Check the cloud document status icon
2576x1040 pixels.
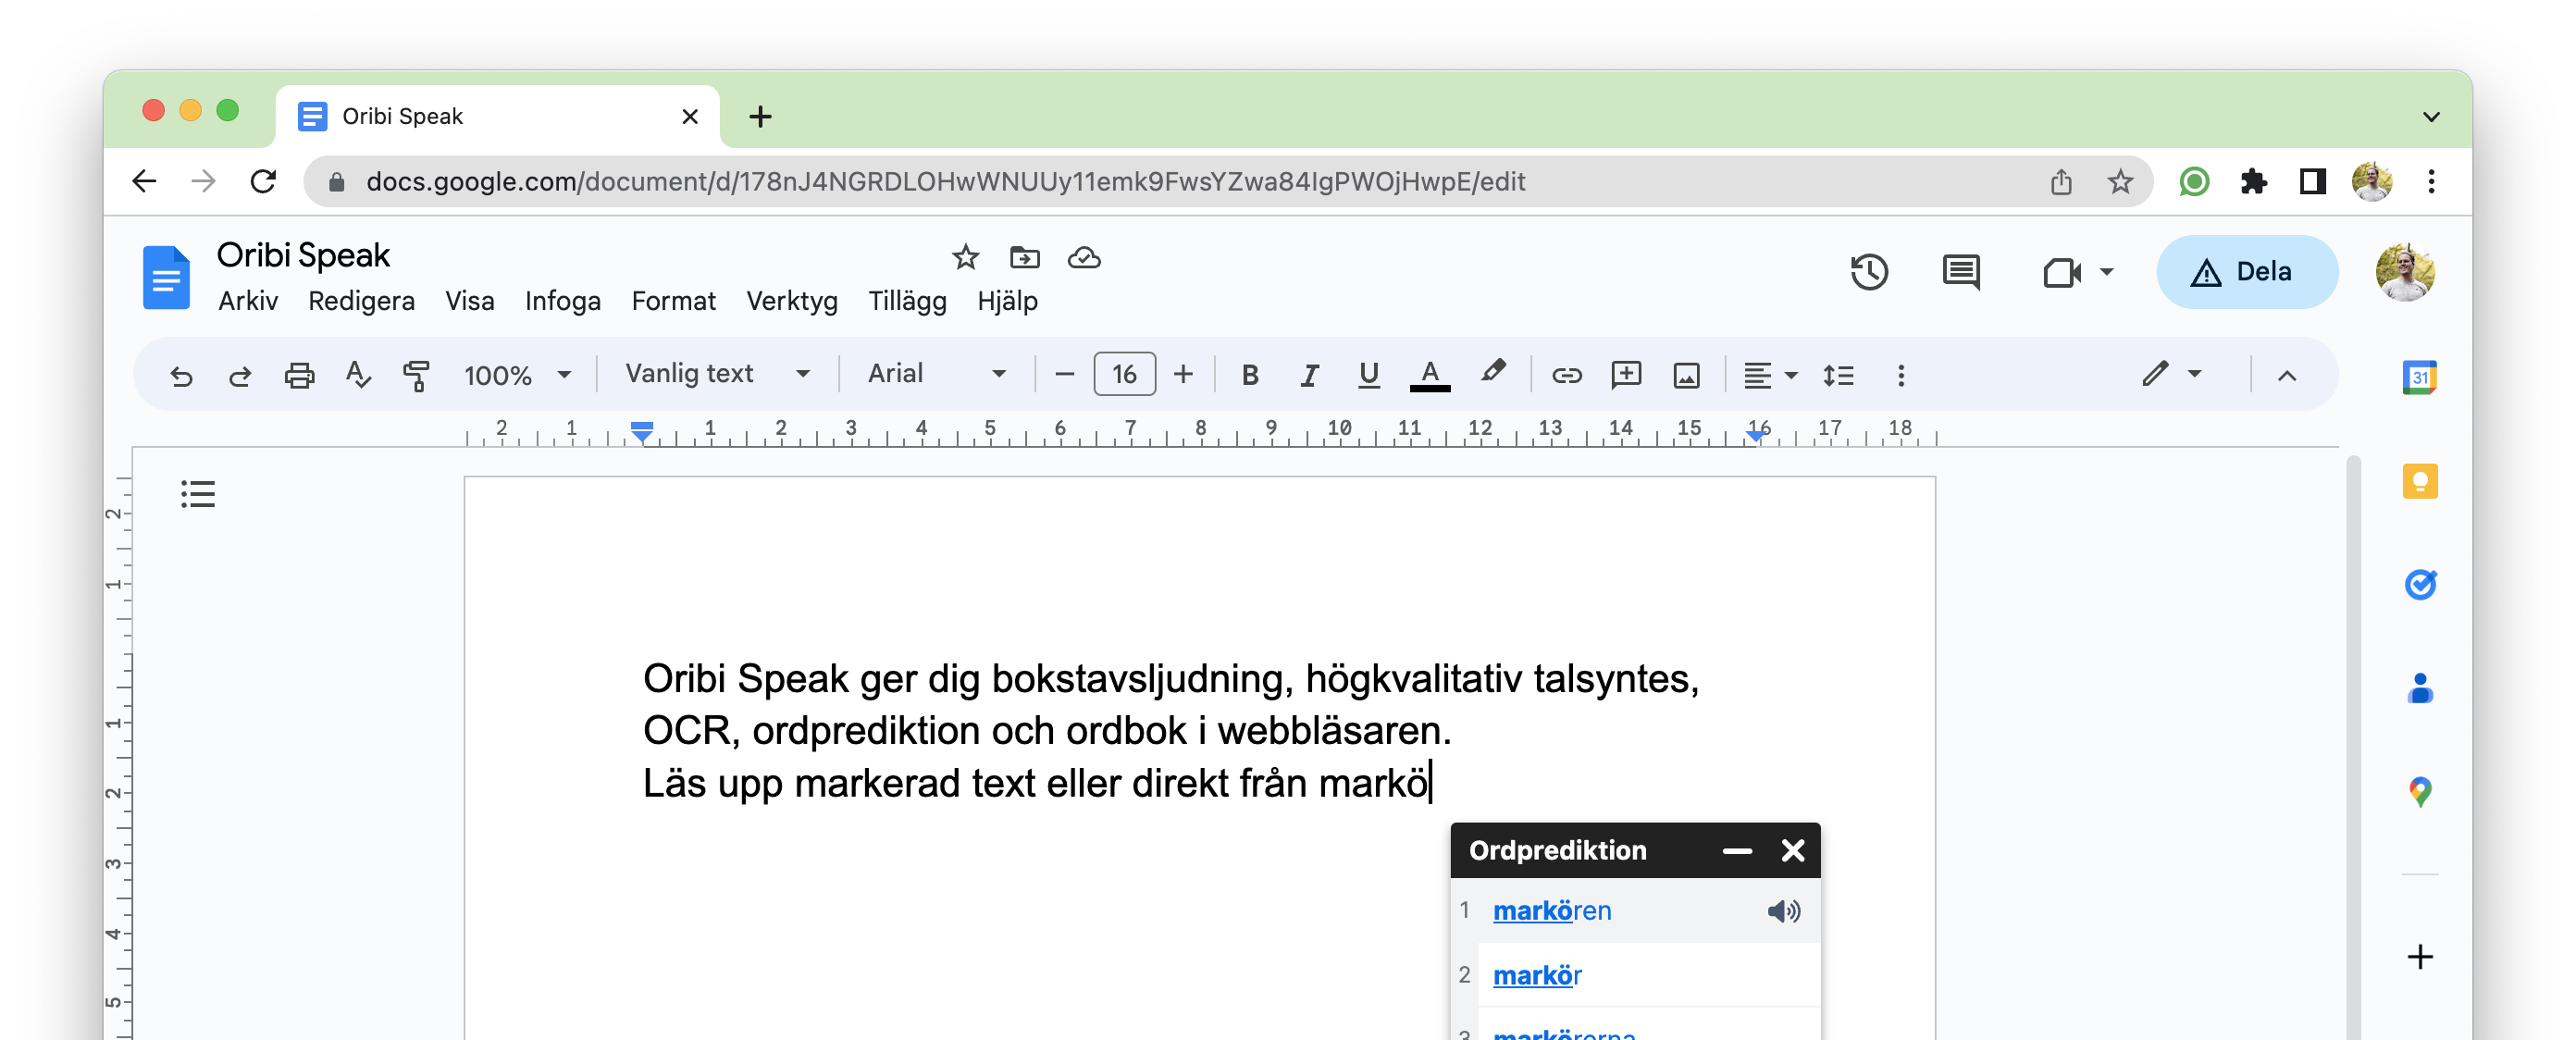pyautogui.click(x=1084, y=258)
